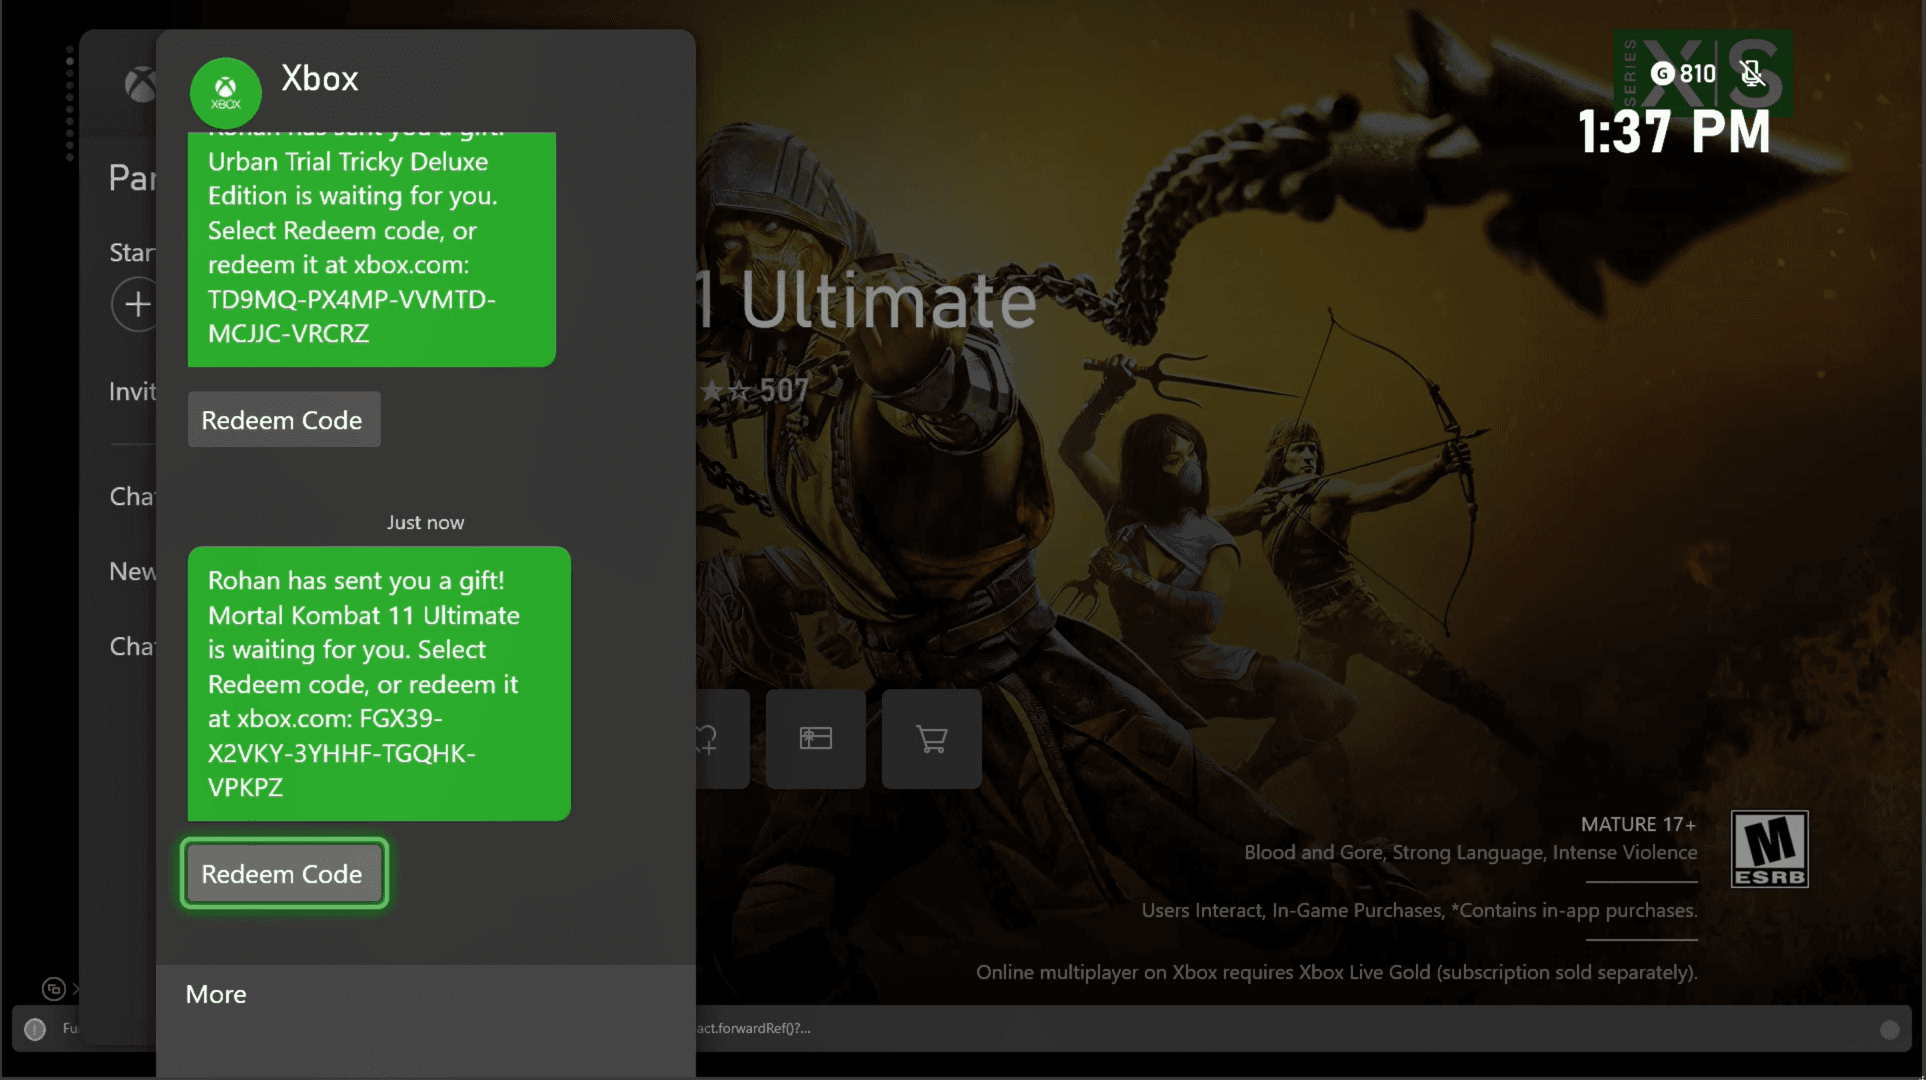This screenshot has height=1080, width=1926.
Task: Select the Mortal Kombat 11 Ultimate gift message
Action: pos(379,684)
